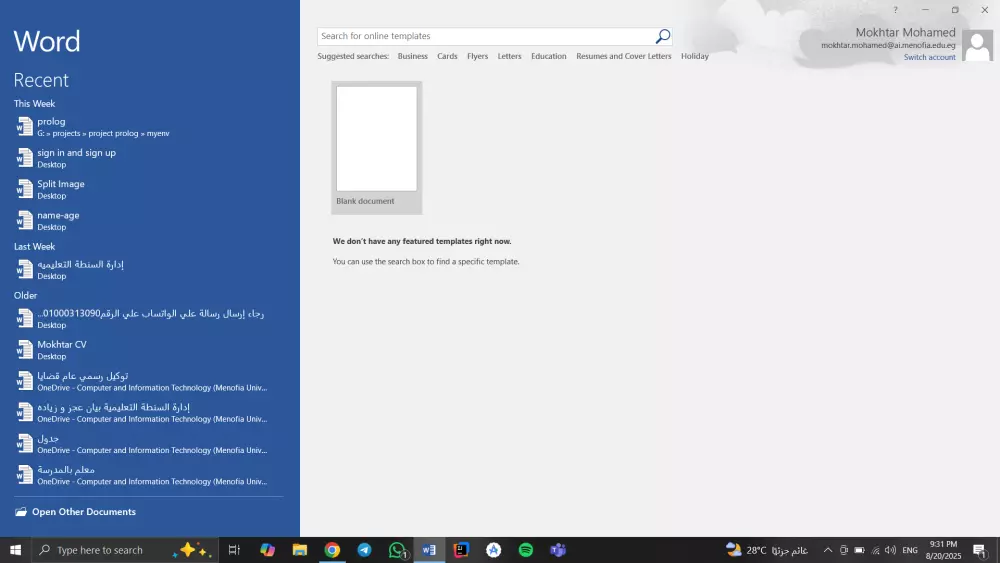The image size is (1000, 563).
Task: Open the 'sign in and sign up' document
Action: (149, 158)
